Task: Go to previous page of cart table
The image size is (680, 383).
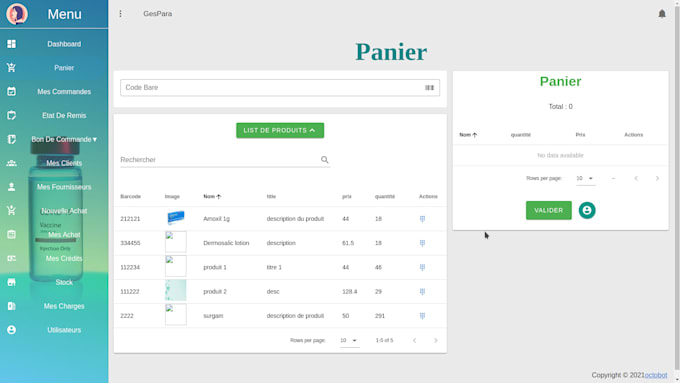Action: point(636,178)
